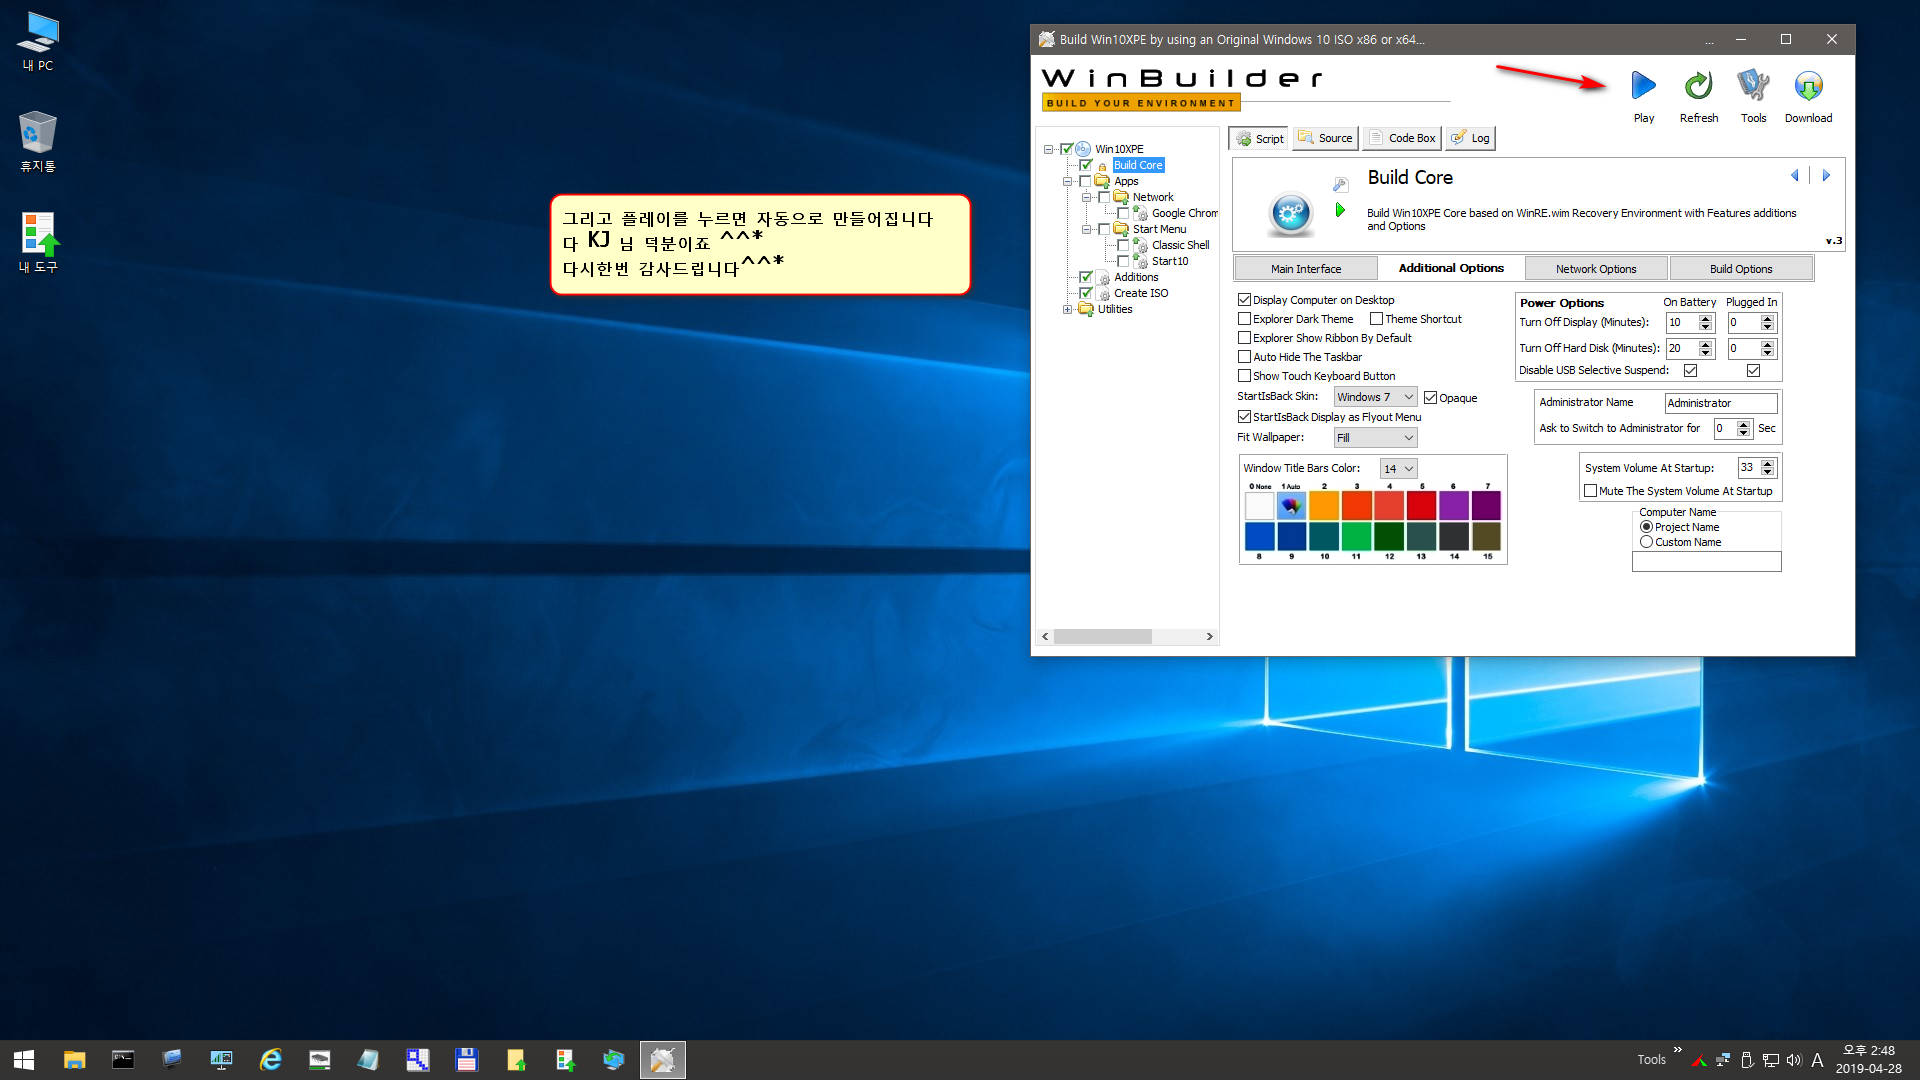Open the Windows Start button
Image resolution: width=1920 pixels, height=1080 pixels.
pyautogui.click(x=24, y=1060)
